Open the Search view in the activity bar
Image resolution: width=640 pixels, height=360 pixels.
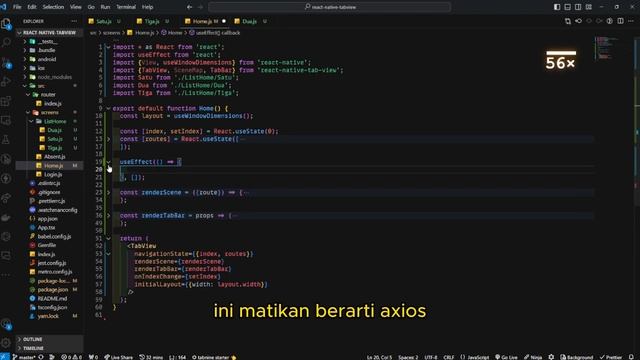click(x=6, y=42)
